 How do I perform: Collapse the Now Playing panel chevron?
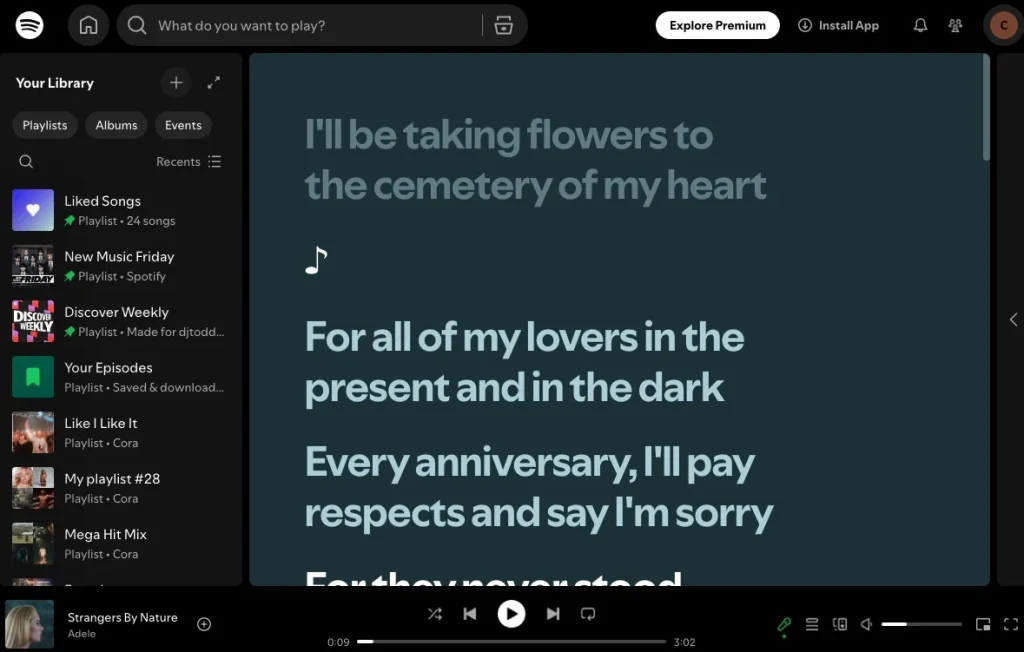pos(1012,319)
